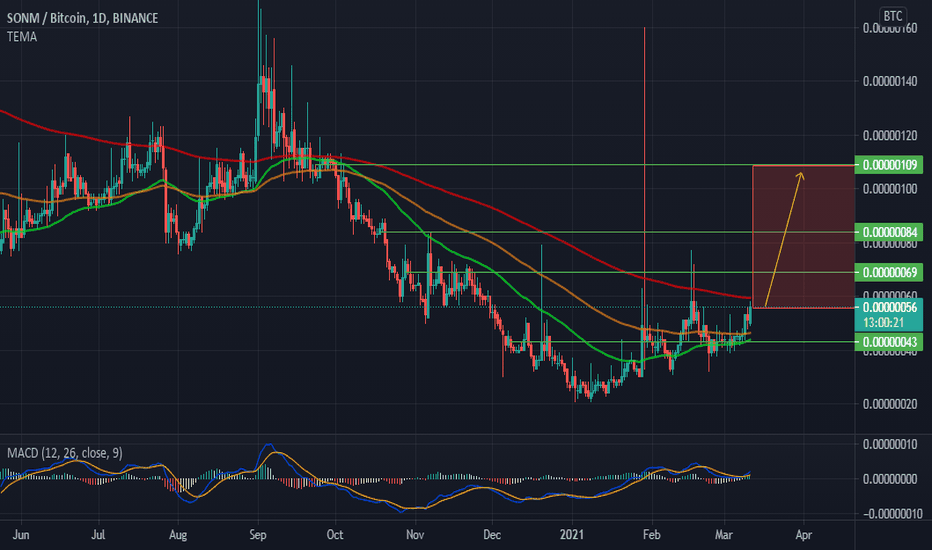Click the TEMA indicator label
Viewport: 932px width, 550px height.
pos(22,37)
